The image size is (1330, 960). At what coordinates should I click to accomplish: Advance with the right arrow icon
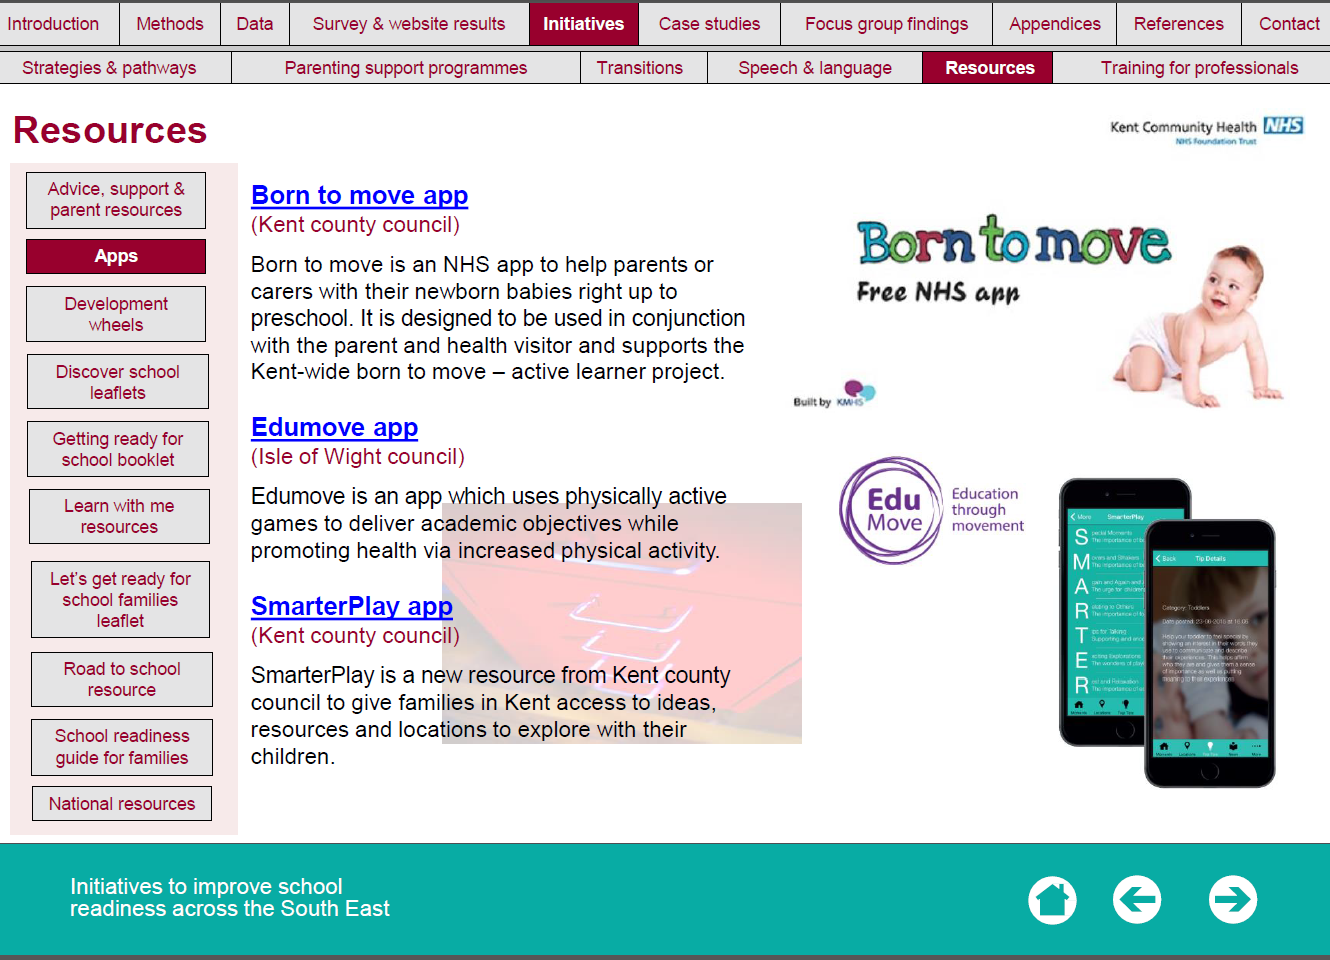(x=1232, y=900)
